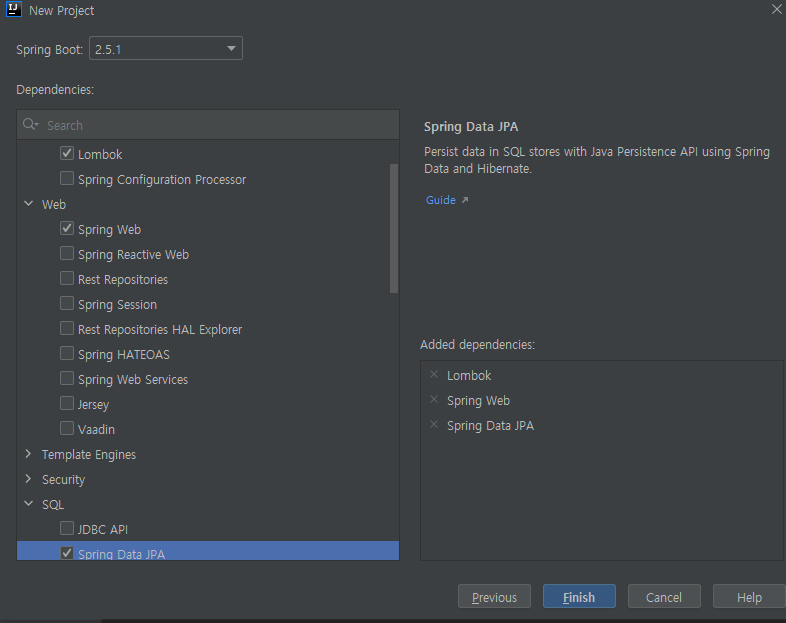Click the IntelliJ IDEA logo icon
Image resolution: width=786 pixels, height=623 pixels.
(x=14, y=10)
